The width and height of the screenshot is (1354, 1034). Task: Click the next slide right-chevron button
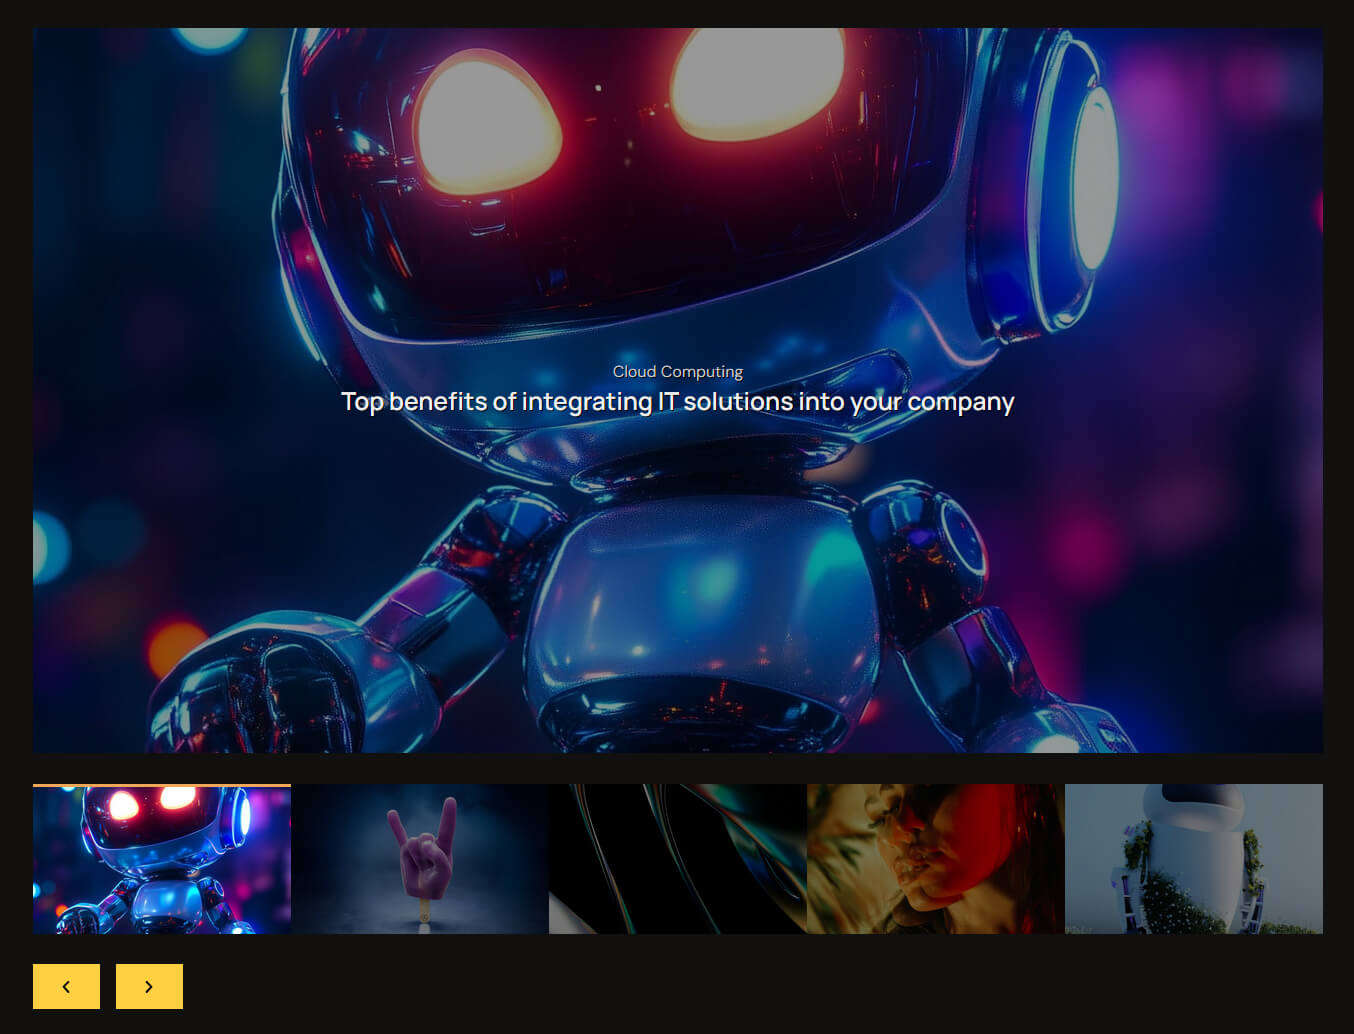coord(149,986)
